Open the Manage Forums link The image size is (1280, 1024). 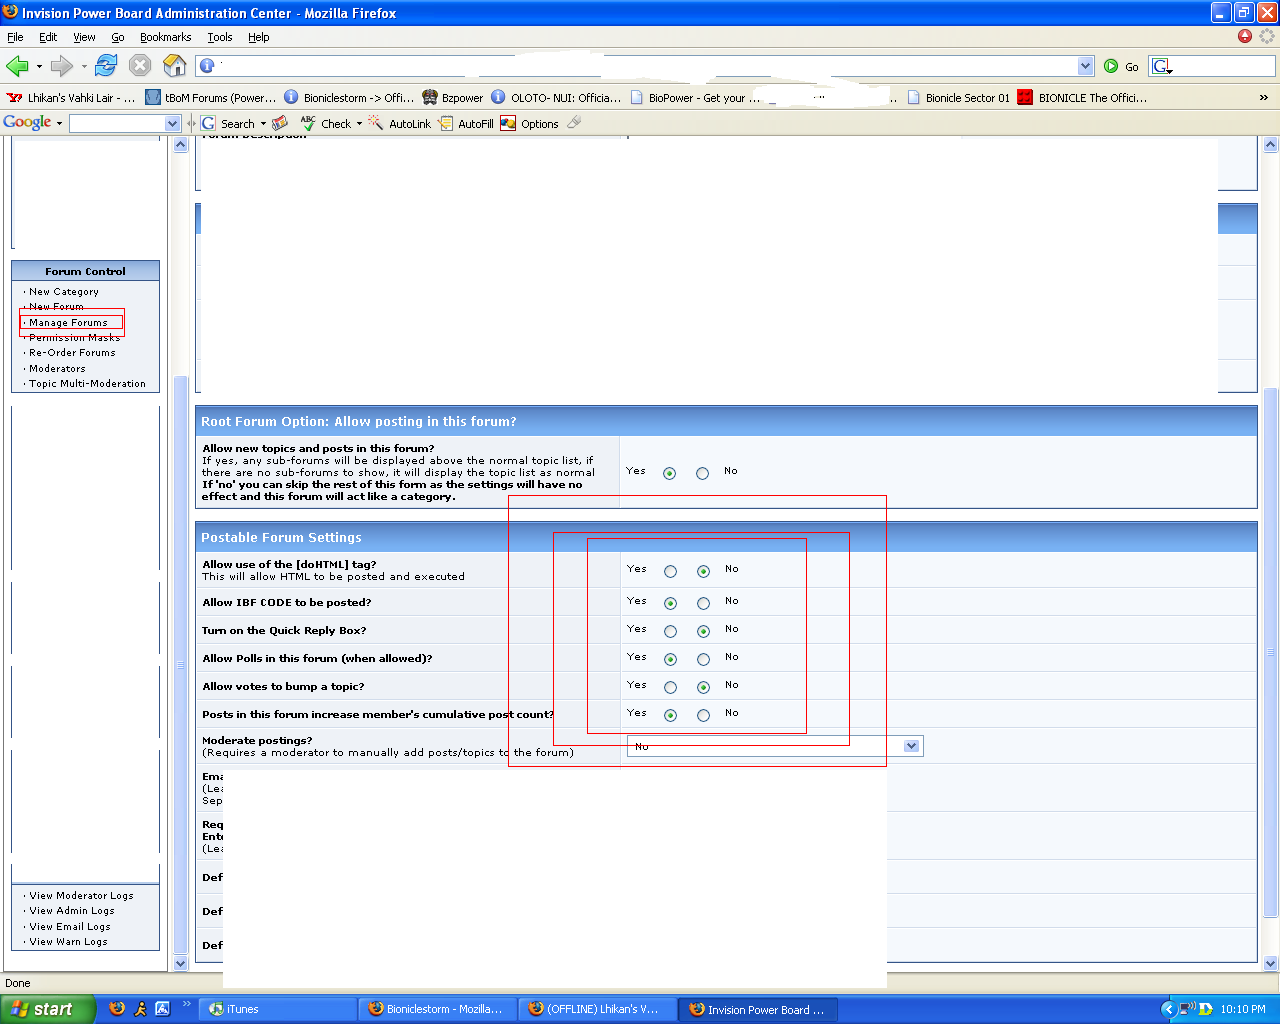pyautogui.click(x=68, y=323)
